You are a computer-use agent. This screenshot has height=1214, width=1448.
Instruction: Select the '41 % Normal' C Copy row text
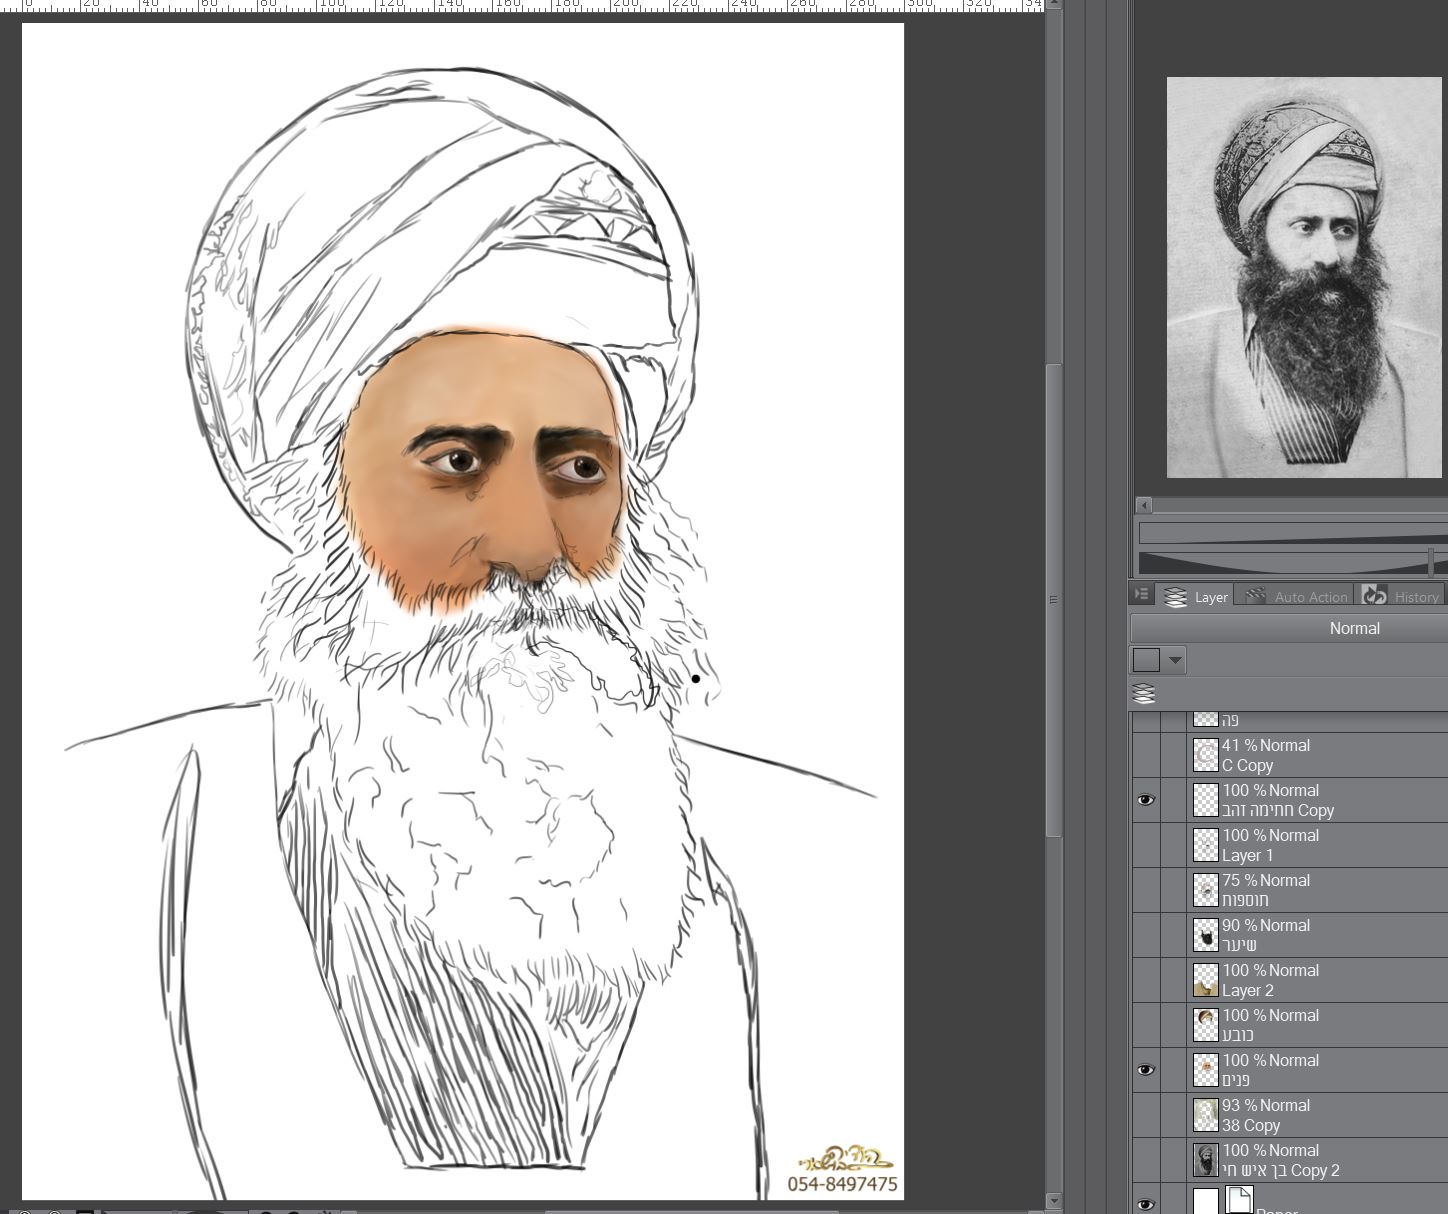tap(1266, 745)
